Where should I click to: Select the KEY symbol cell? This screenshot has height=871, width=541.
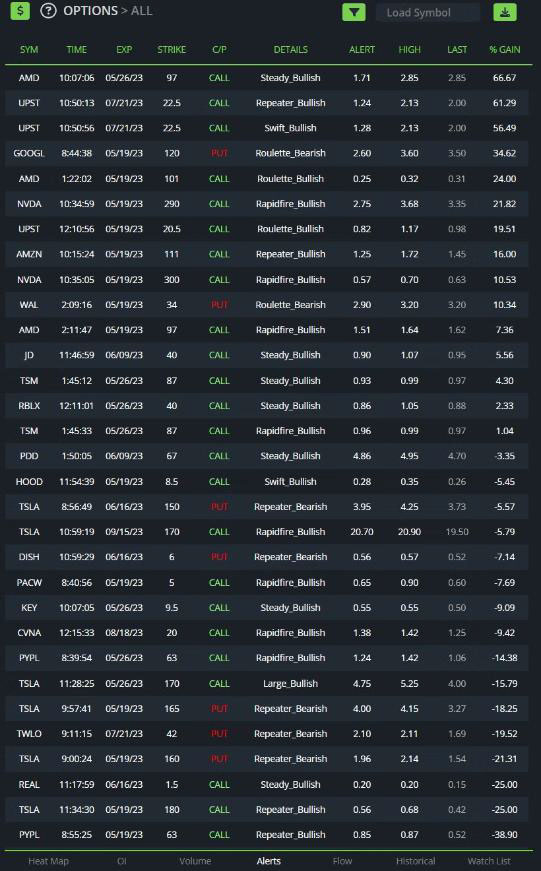[x=29, y=608]
